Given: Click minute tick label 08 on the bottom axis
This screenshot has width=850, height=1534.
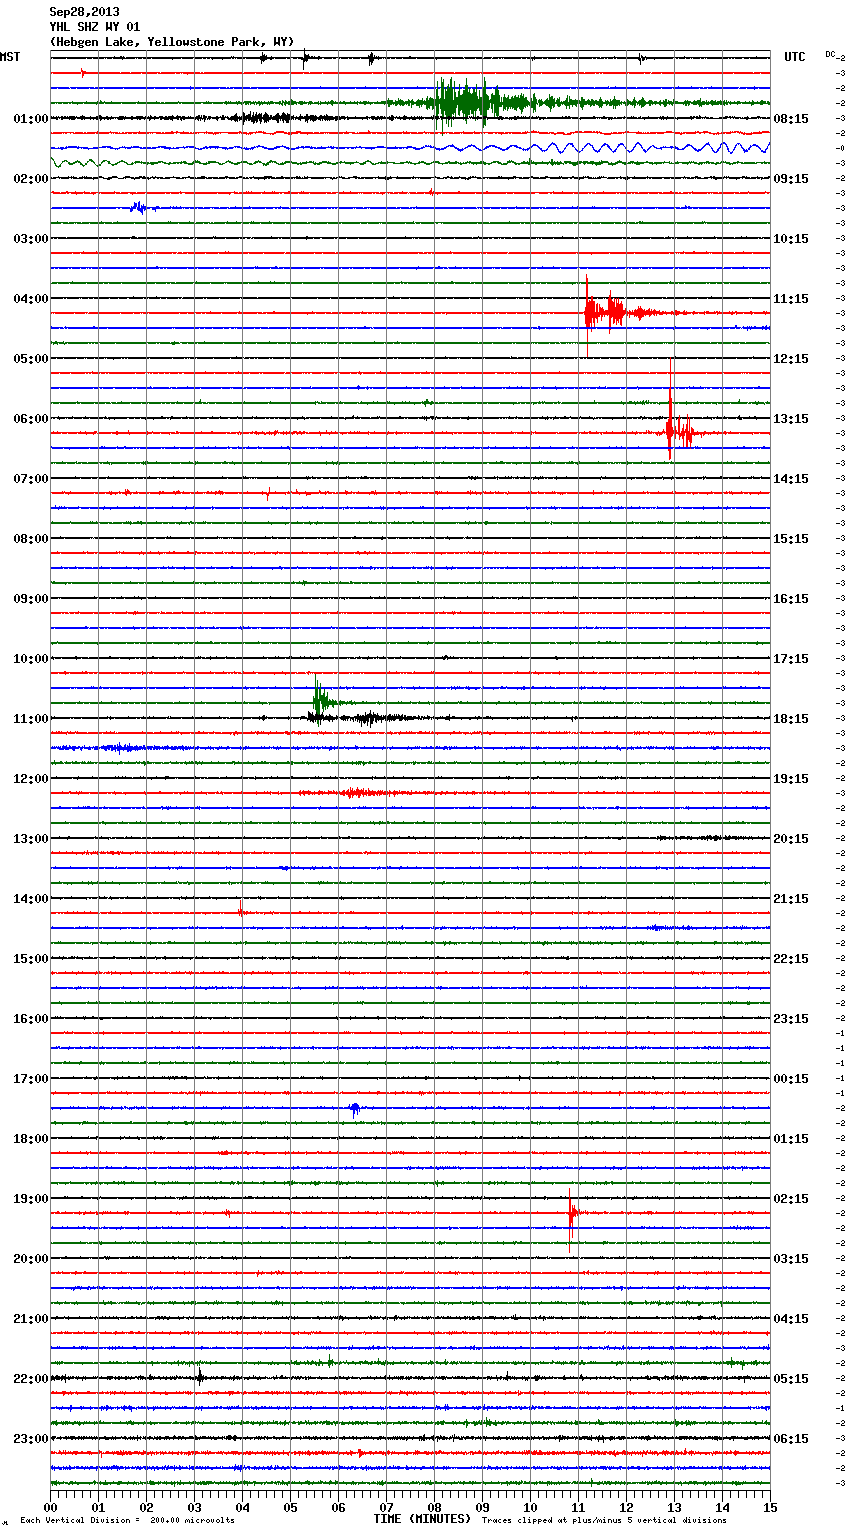Looking at the screenshot, I should click(x=434, y=1507).
